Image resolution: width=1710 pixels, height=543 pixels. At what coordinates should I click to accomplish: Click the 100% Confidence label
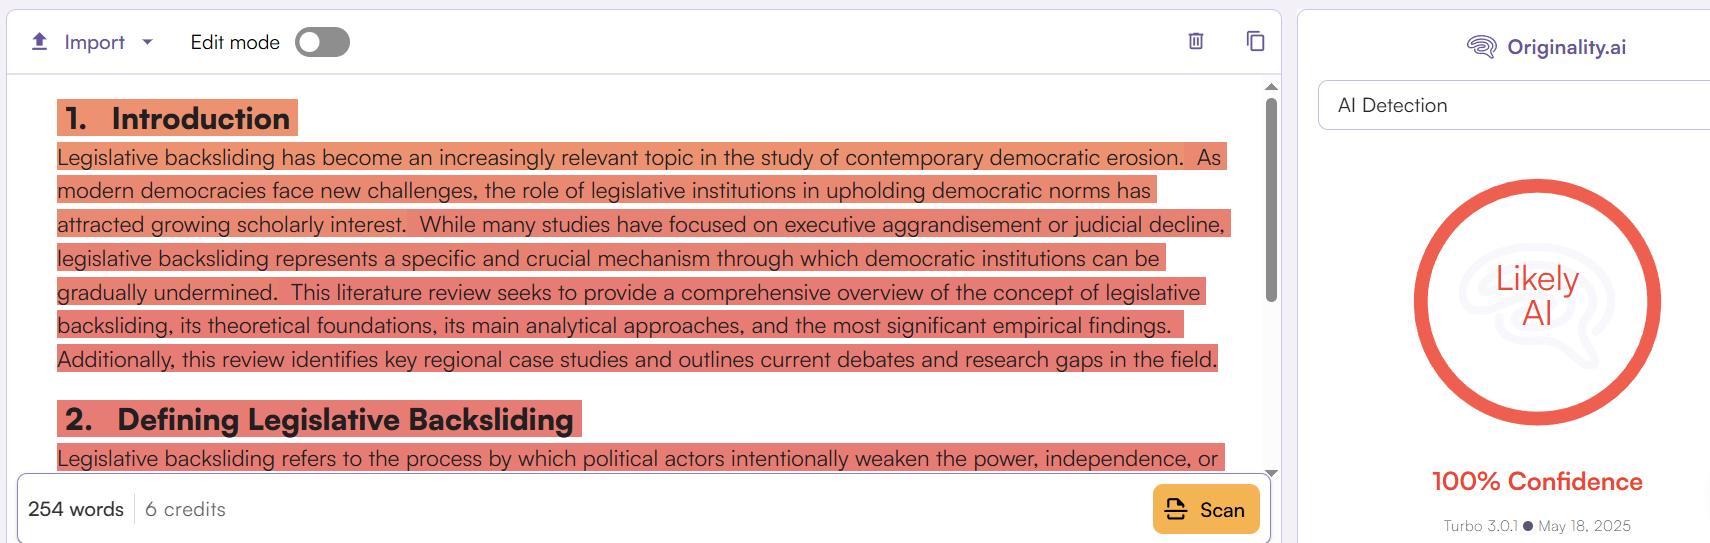[1537, 481]
